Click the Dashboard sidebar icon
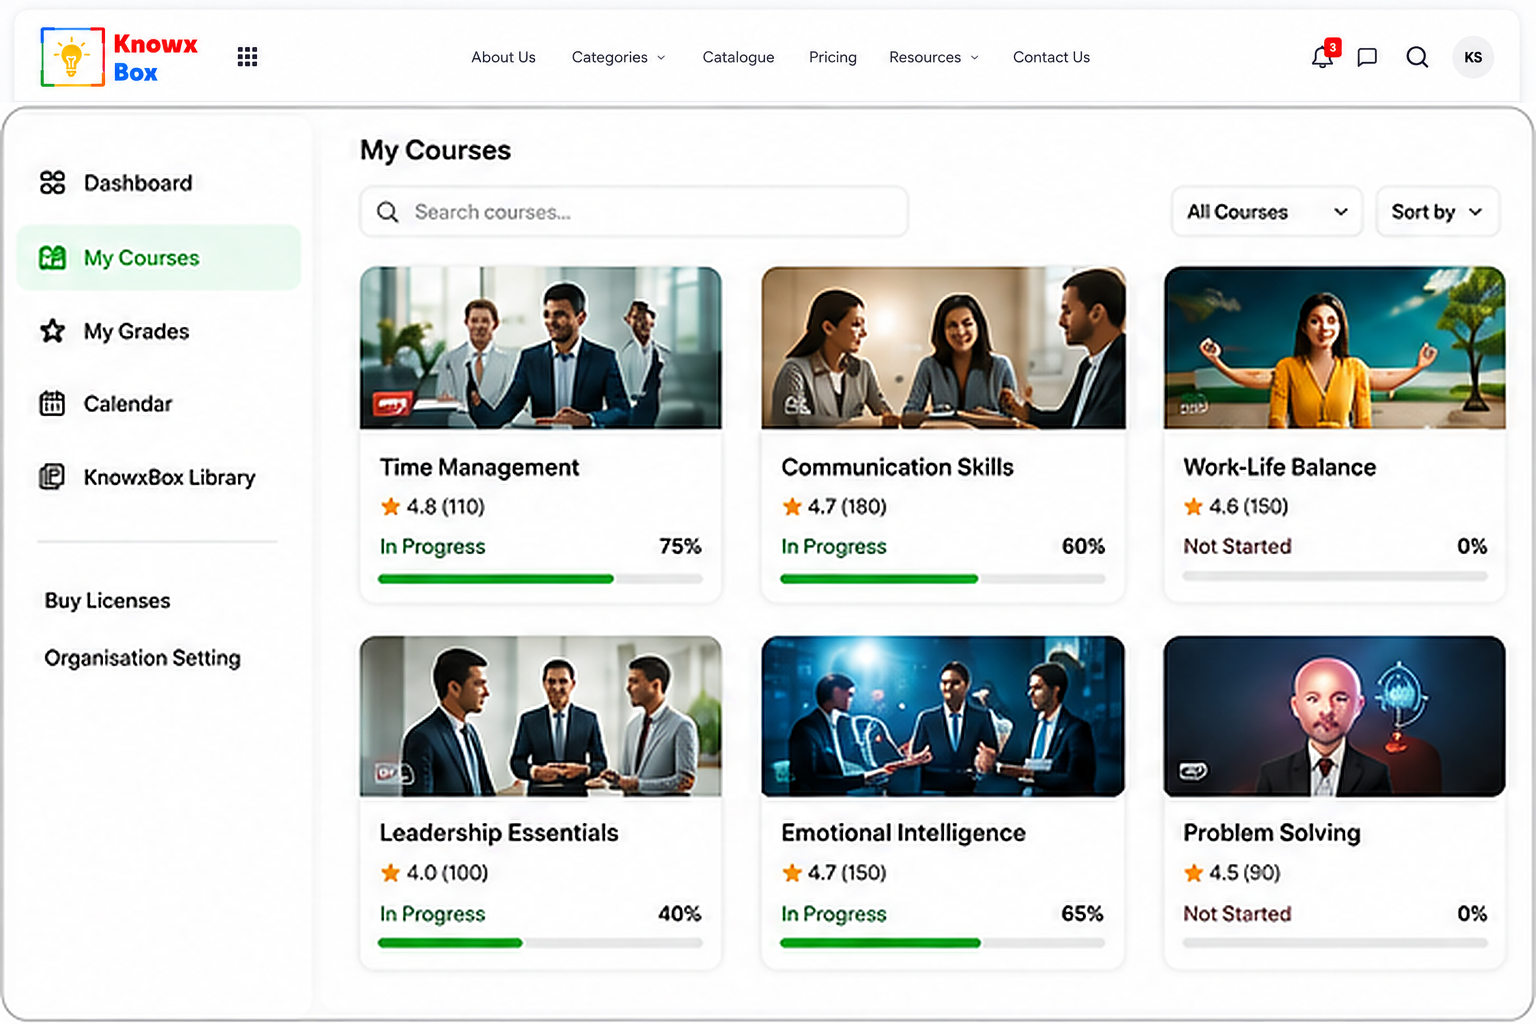Image resolution: width=1536 pixels, height=1024 pixels. tap(52, 183)
